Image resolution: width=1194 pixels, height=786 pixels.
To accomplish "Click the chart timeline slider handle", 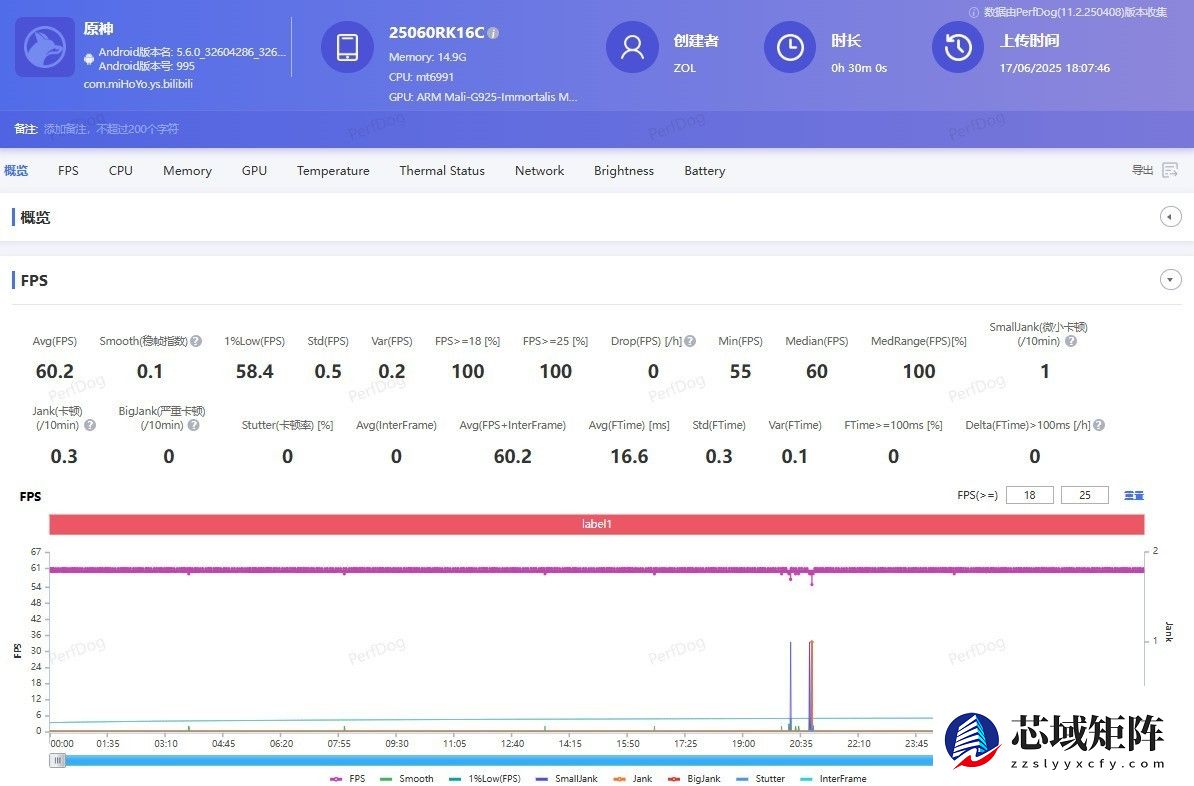I will point(58,760).
